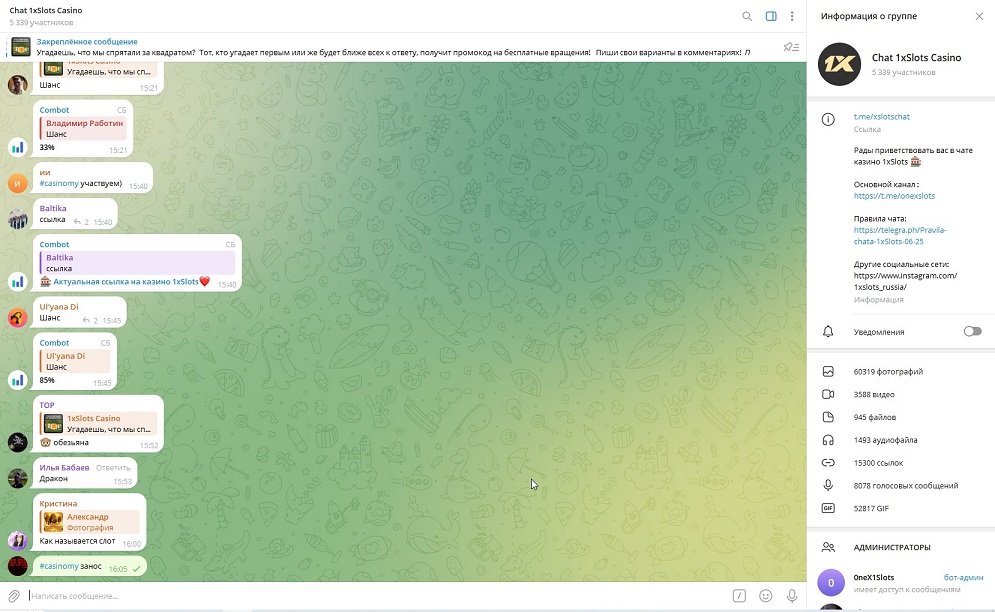Image resolution: width=995 pixels, height=612 pixels.
Task: Open the 'Актуальная ссылка на казино 1xSlots' link
Action: (125, 281)
